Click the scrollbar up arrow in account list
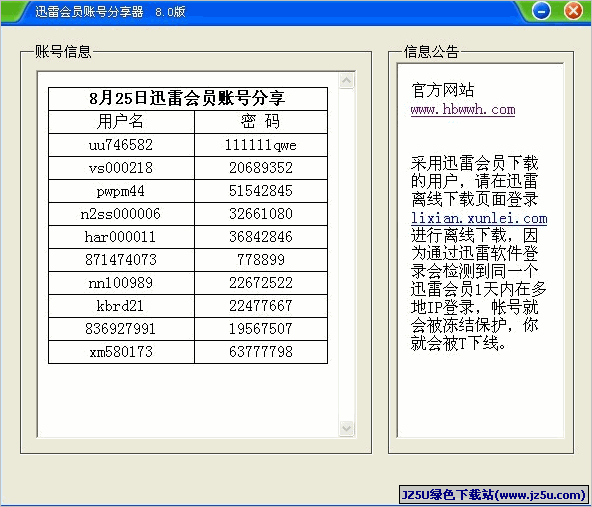The image size is (592, 507). tap(346, 80)
